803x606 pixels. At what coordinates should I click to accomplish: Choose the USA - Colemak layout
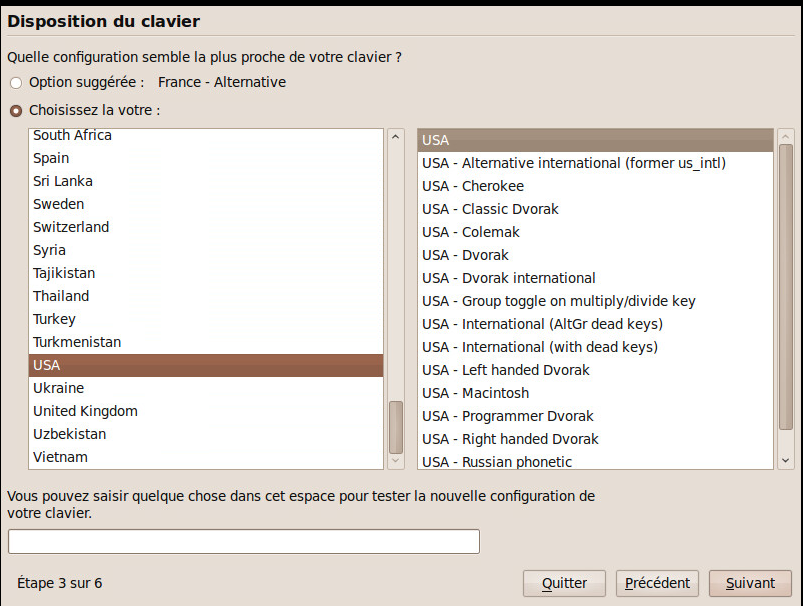pyautogui.click(x=470, y=232)
